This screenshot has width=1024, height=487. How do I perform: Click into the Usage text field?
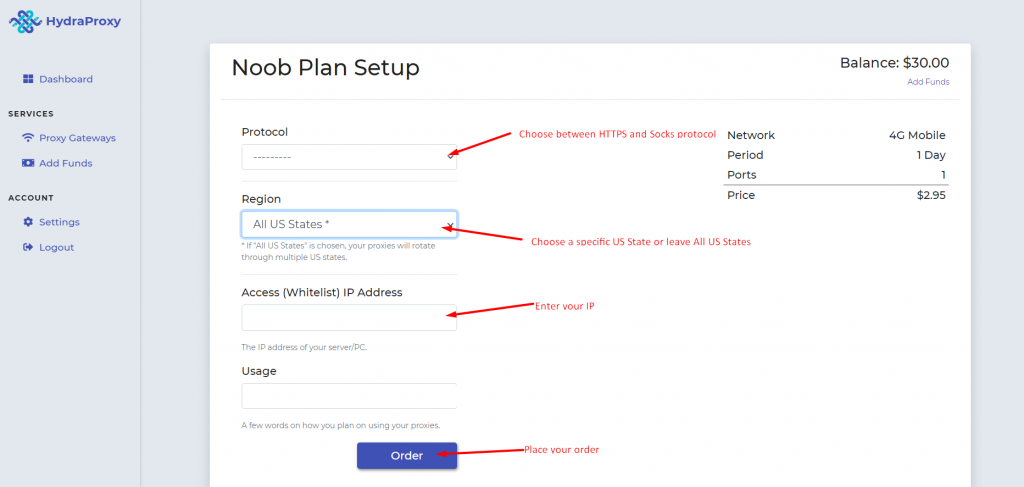(x=348, y=396)
